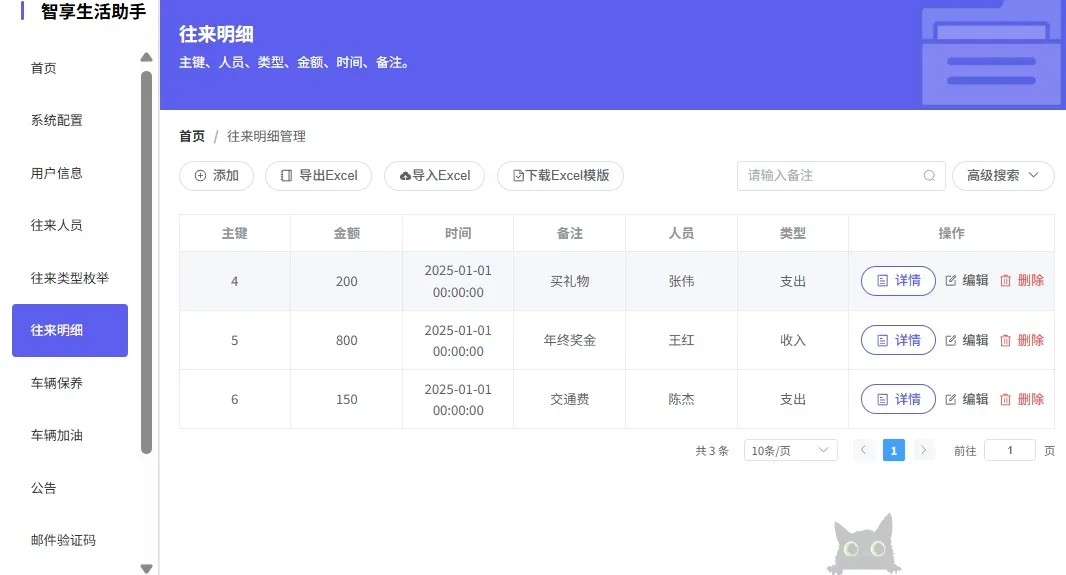Click the search magnifier icon in 备注 field
This screenshot has height=575, width=1066.
[929, 175]
